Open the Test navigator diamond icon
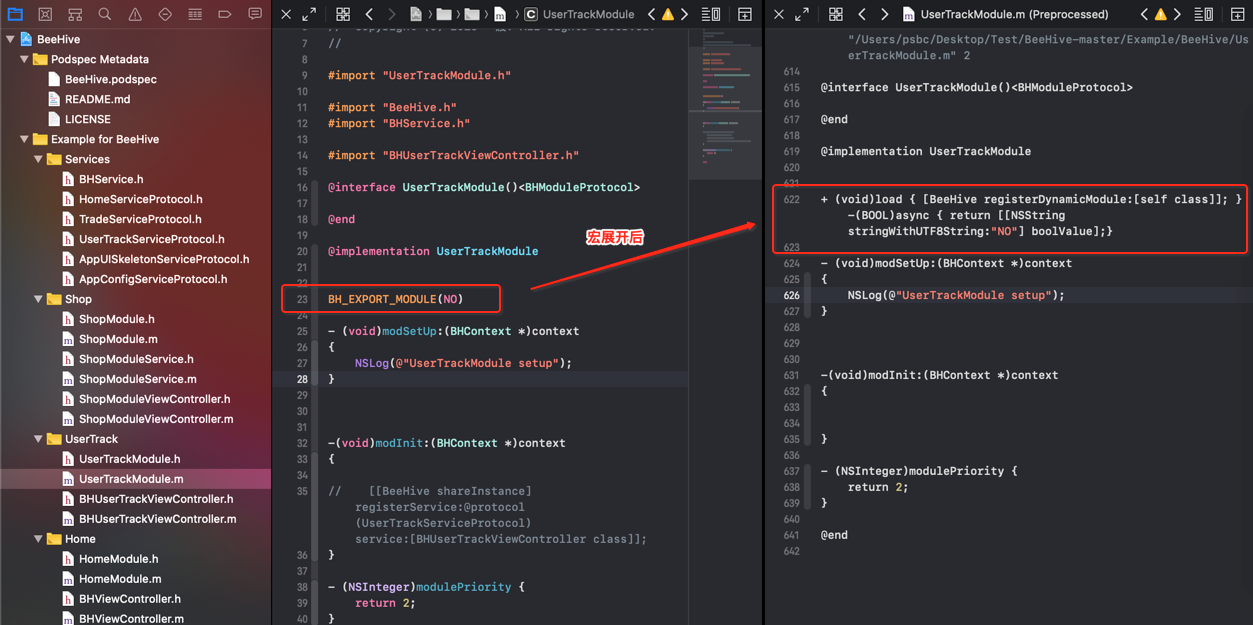The width and height of the screenshot is (1253, 625). pyautogui.click(x=165, y=14)
